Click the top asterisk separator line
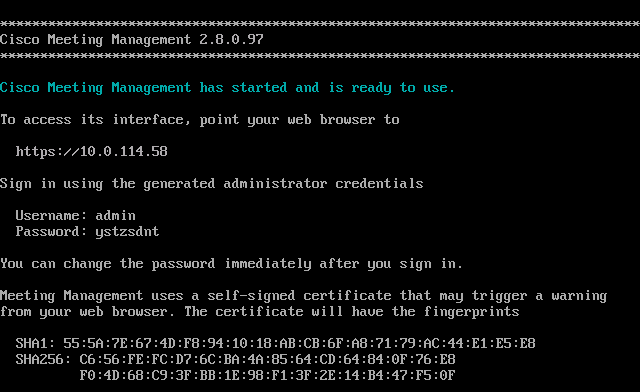Screen dimensions: 640x392 click(320, 24)
